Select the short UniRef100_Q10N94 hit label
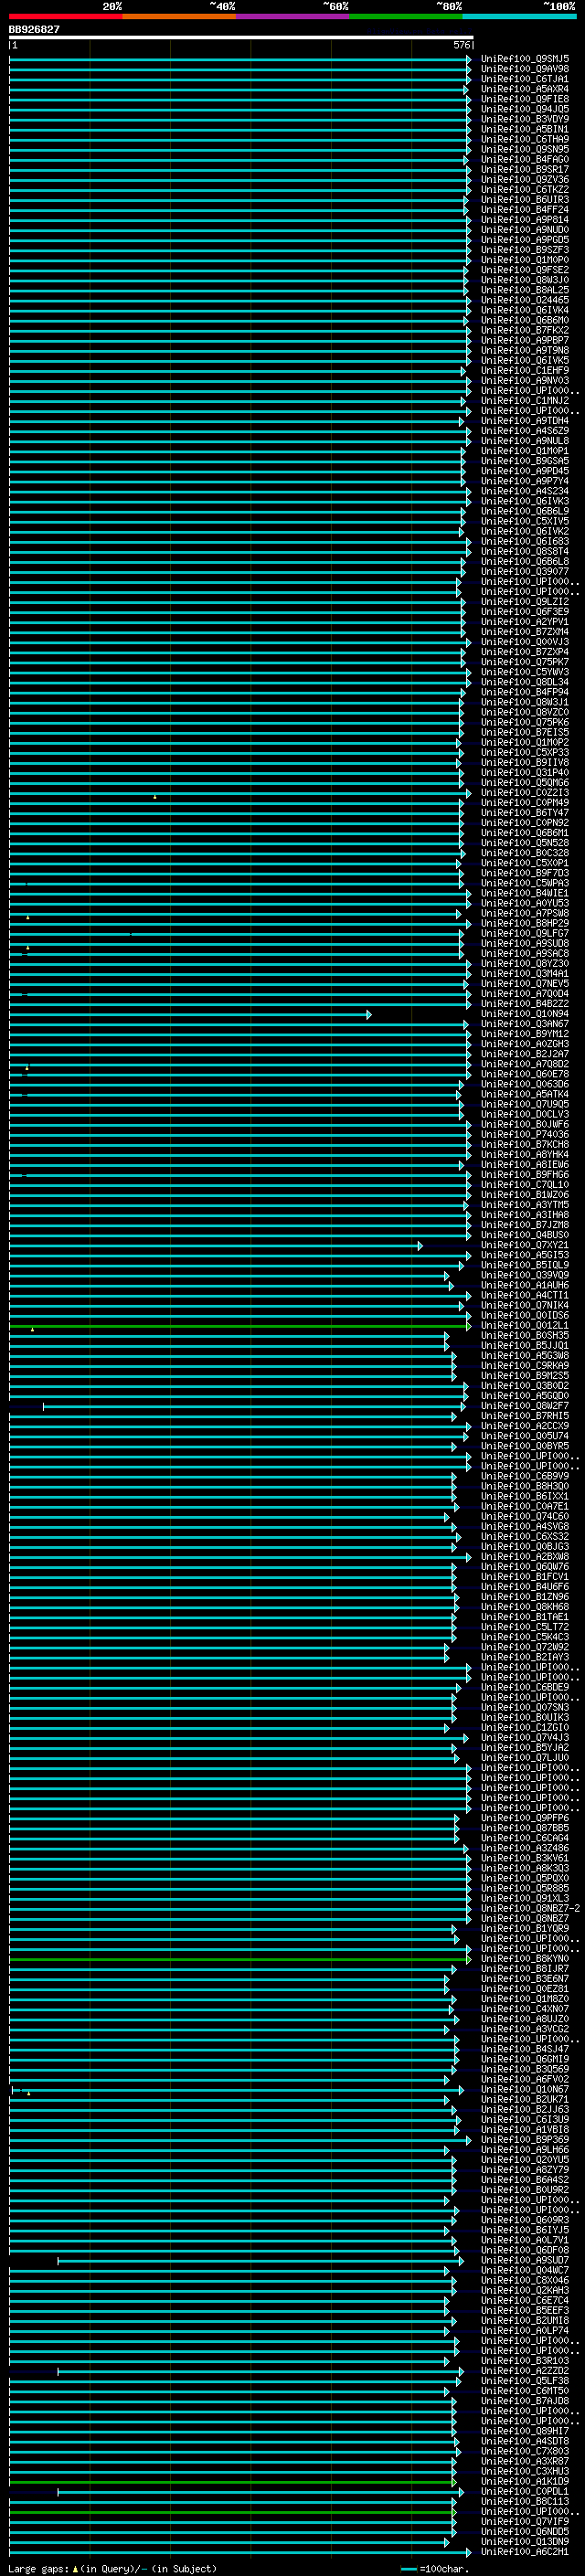 [x=525, y=1014]
